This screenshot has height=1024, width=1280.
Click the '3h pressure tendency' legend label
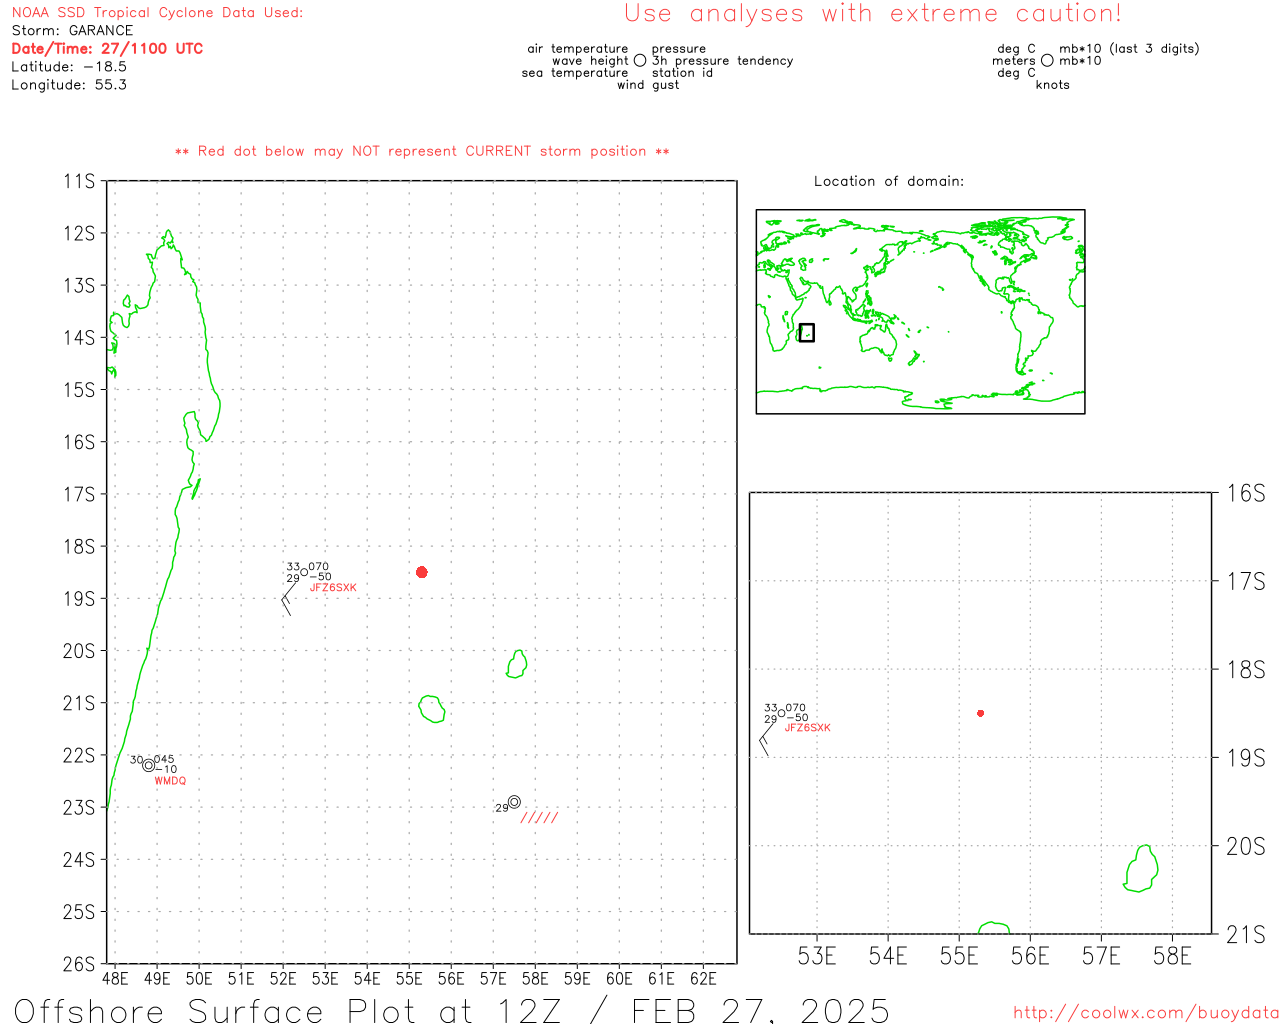click(x=723, y=61)
